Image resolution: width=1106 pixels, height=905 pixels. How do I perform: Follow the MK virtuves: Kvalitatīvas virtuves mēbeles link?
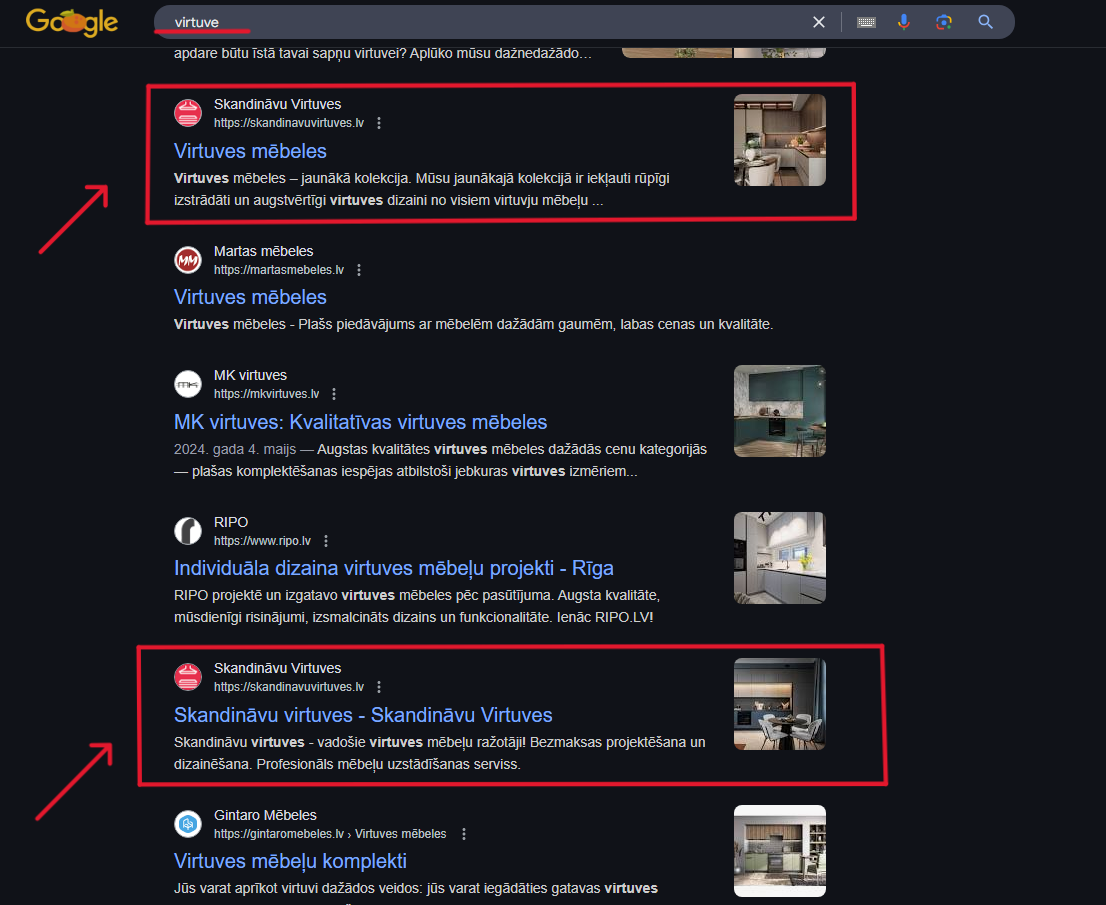click(x=361, y=422)
